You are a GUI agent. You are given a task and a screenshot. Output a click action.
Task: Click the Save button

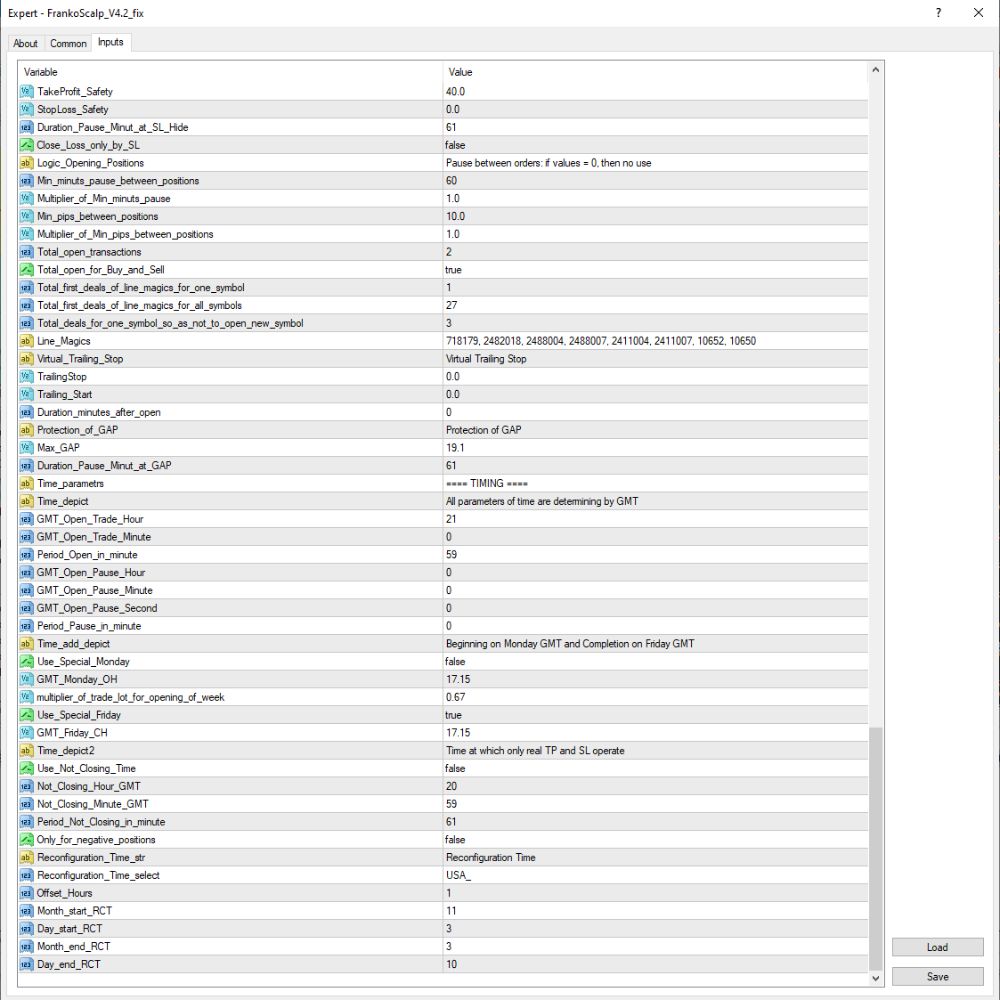pos(937,976)
